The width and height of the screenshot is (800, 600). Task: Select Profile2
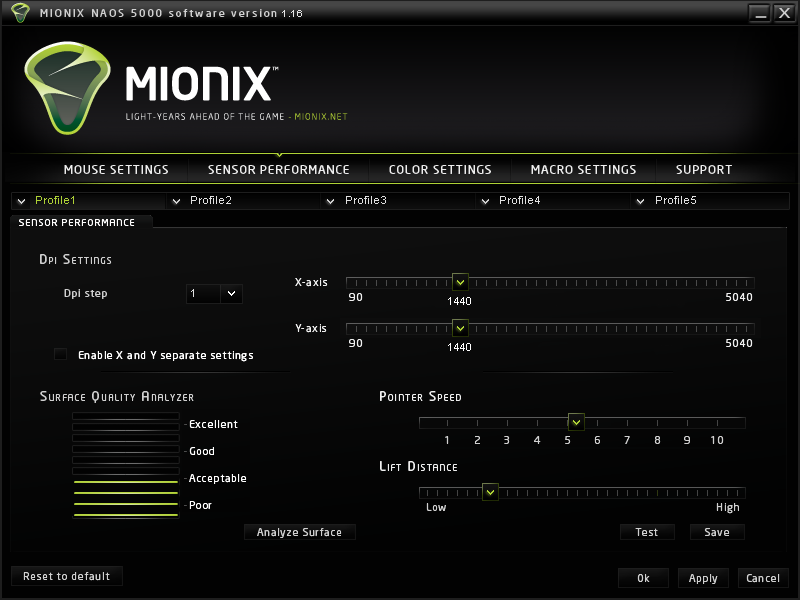(x=211, y=200)
